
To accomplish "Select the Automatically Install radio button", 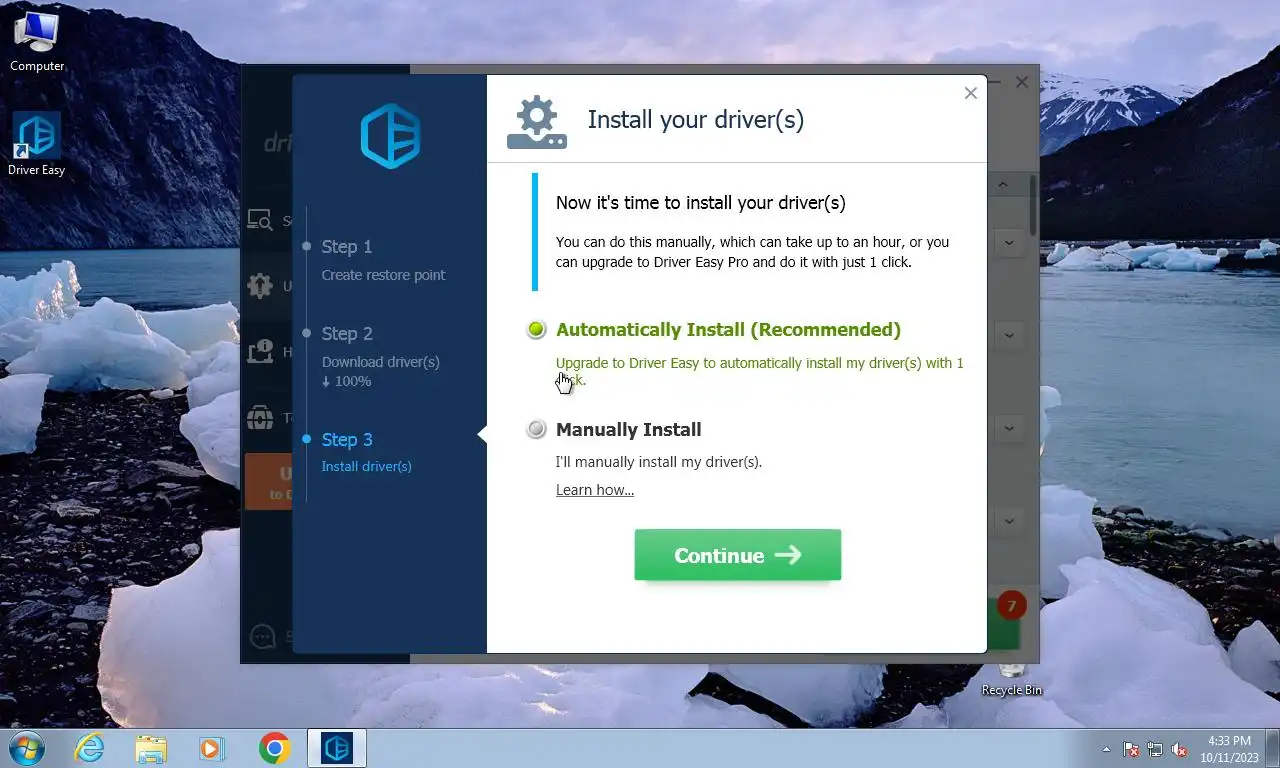I will tap(537, 330).
